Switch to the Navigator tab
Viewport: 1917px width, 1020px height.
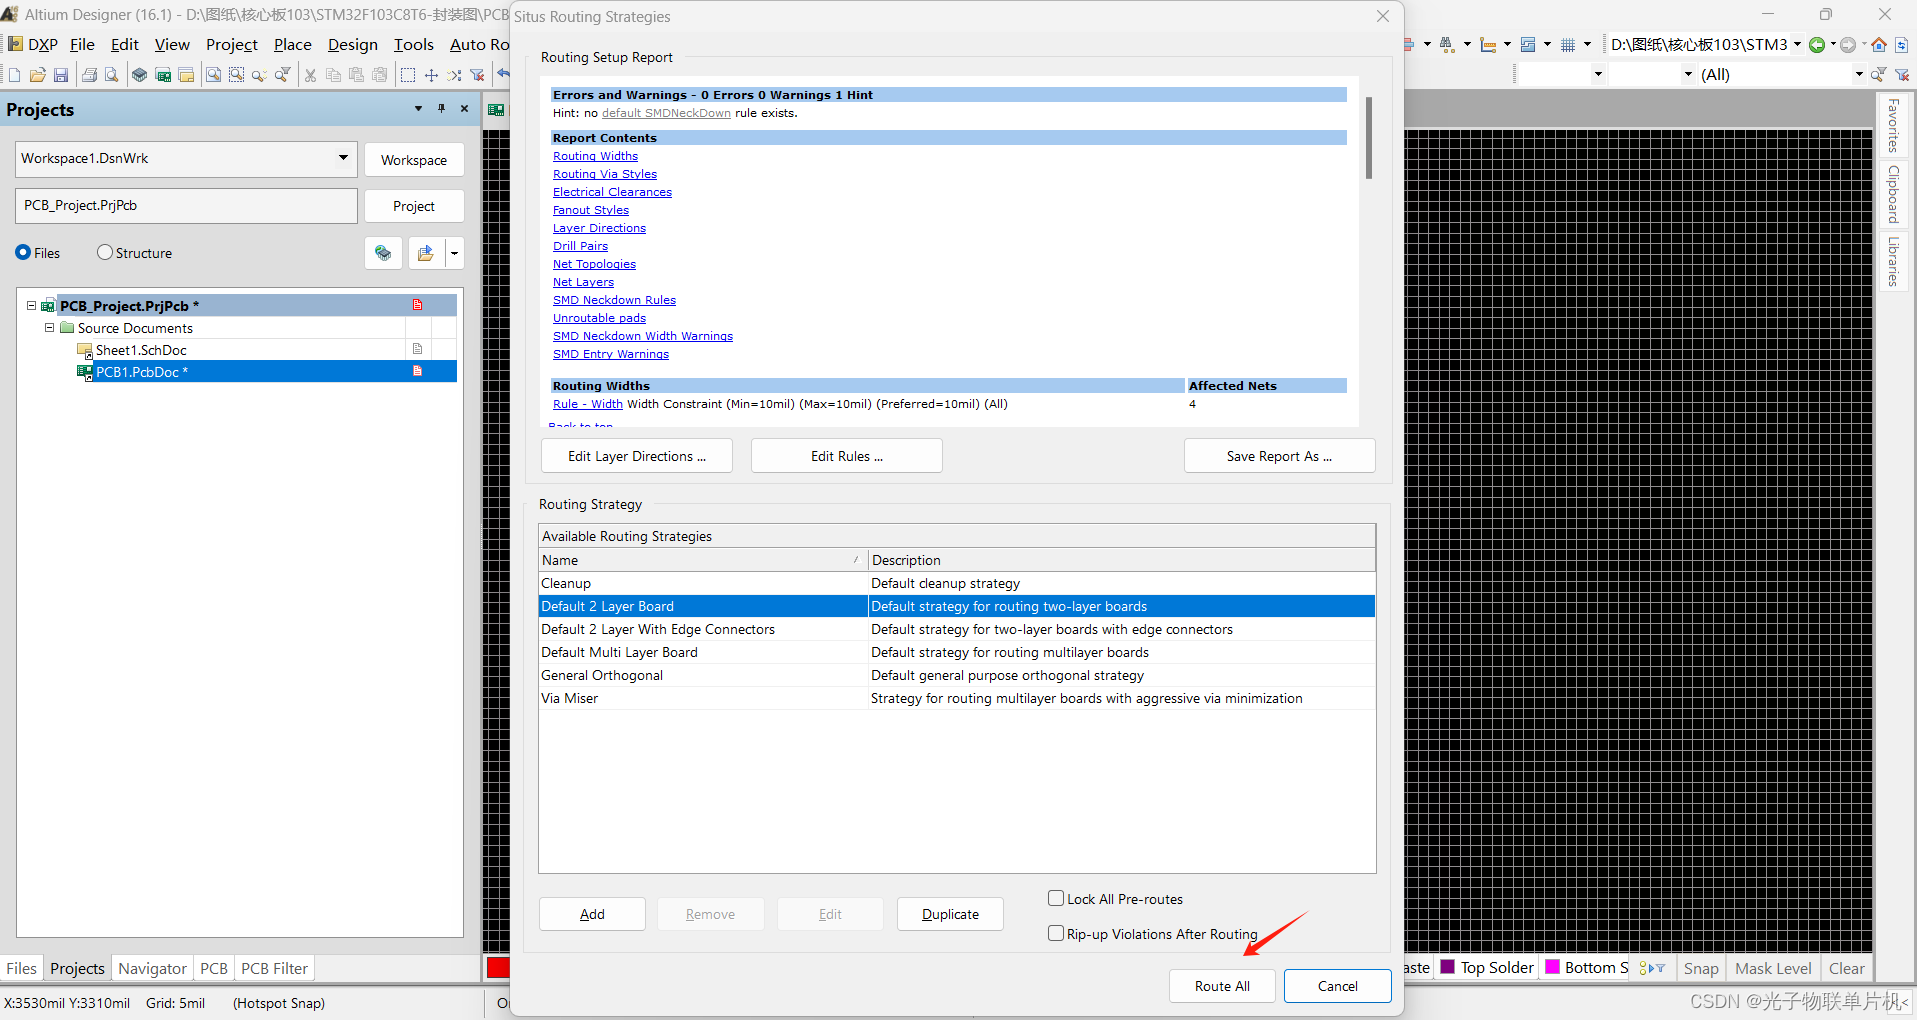pyautogui.click(x=152, y=968)
